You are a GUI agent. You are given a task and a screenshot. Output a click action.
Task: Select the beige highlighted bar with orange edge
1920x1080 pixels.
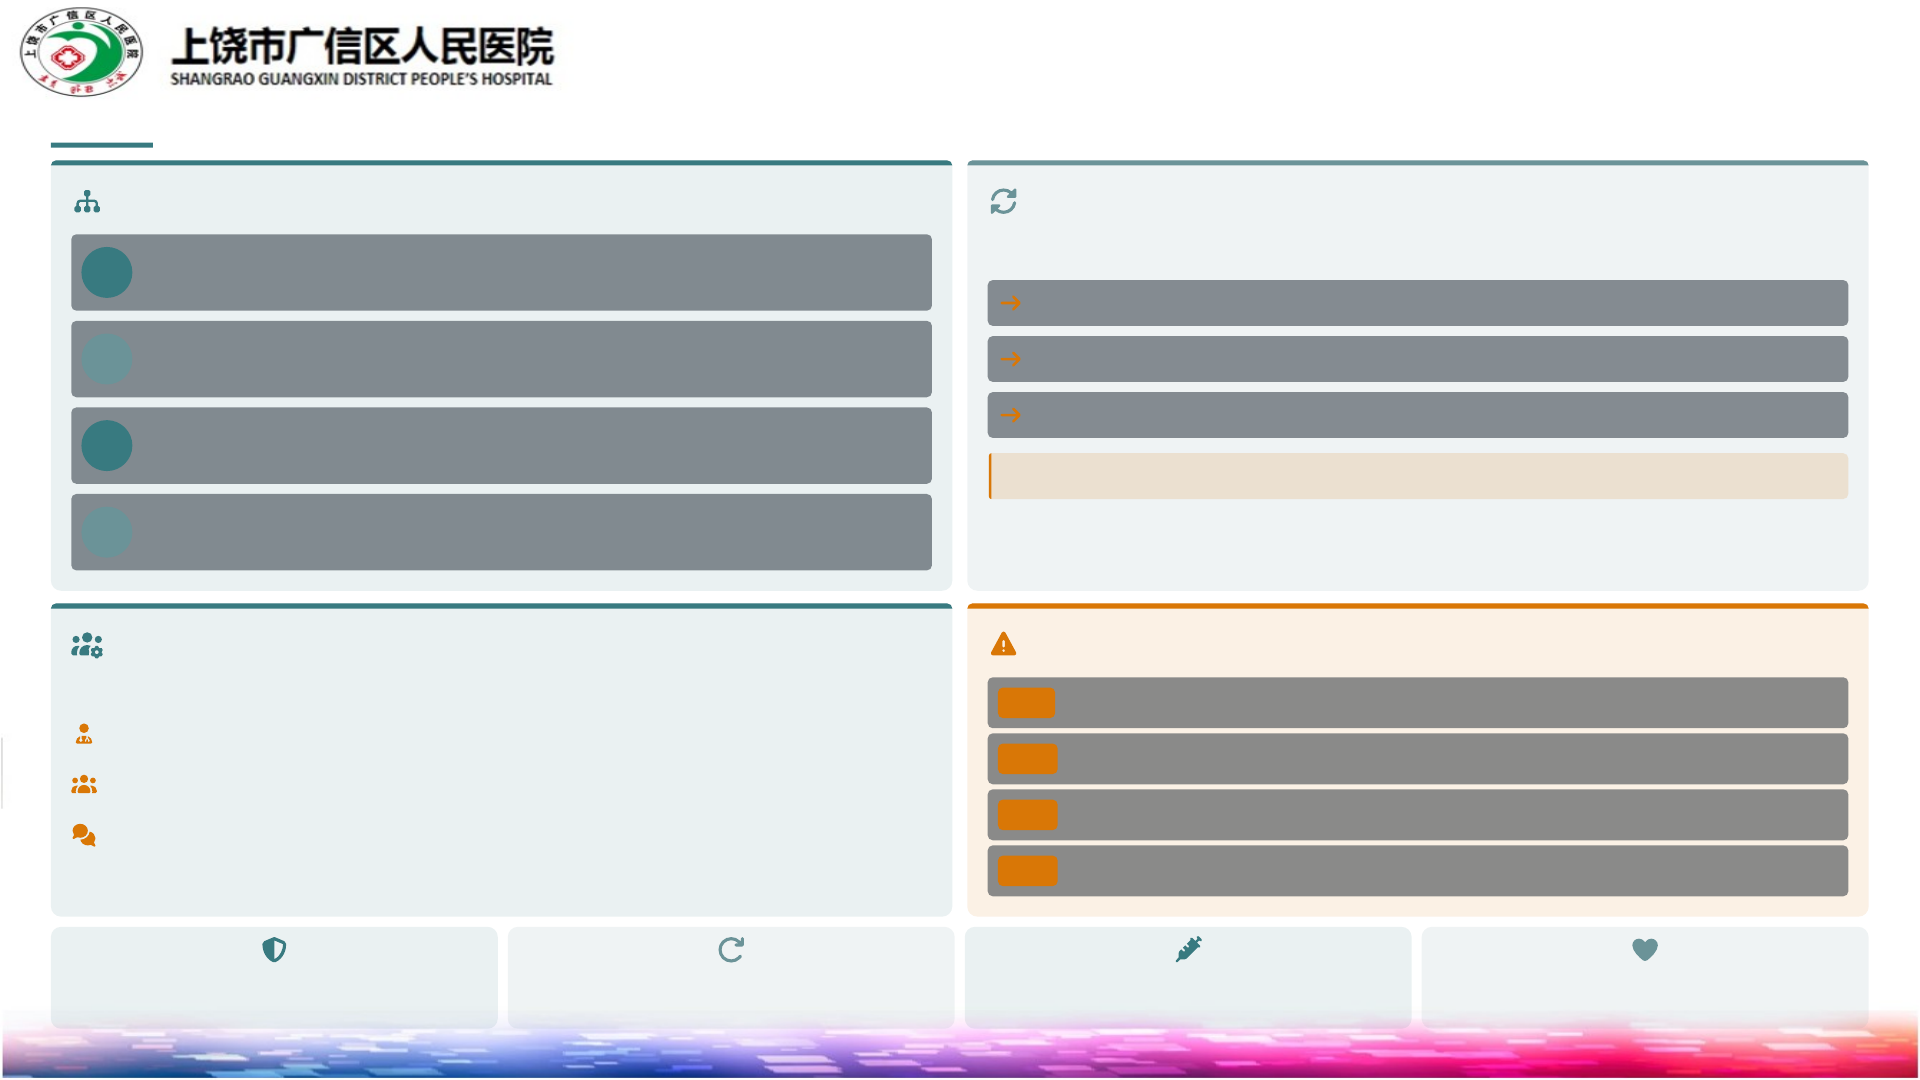coord(1417,476)
